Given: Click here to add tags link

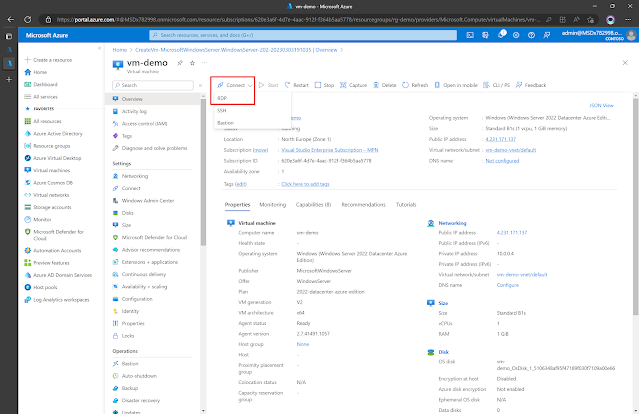Looking at the screenshot, I should (305, 184).
